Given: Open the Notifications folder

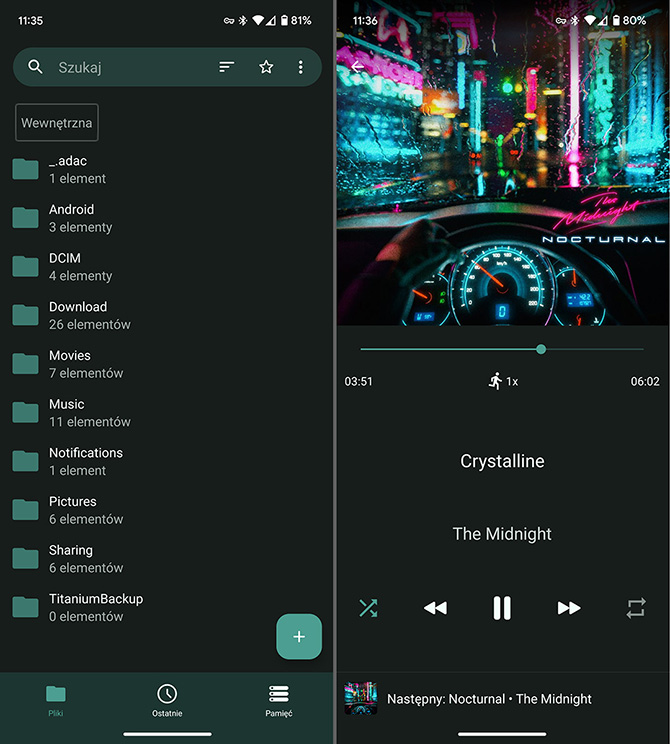Looking at the screenshot, I should tap(167, 462).
